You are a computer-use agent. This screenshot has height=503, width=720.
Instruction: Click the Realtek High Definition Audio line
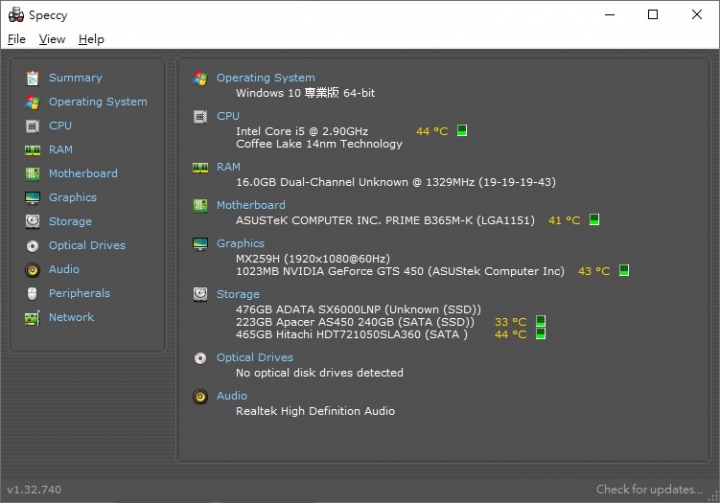pyautogui.click(x=315, y=411)
